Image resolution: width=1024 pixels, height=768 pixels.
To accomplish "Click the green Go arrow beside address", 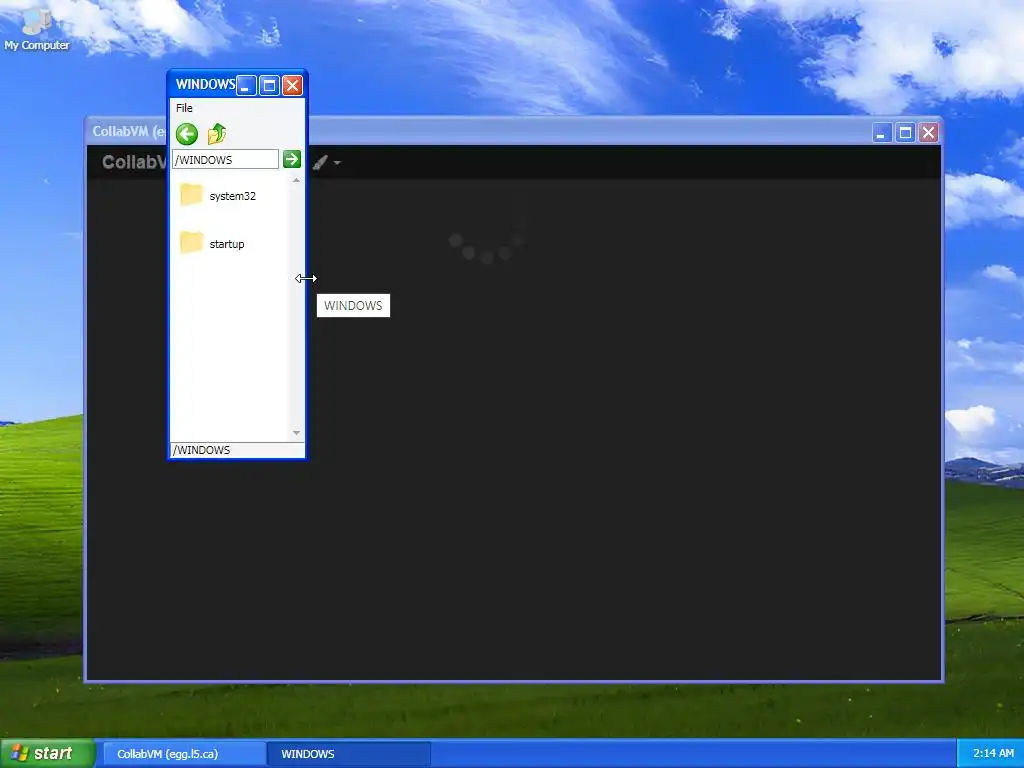I will click(292, 159).
